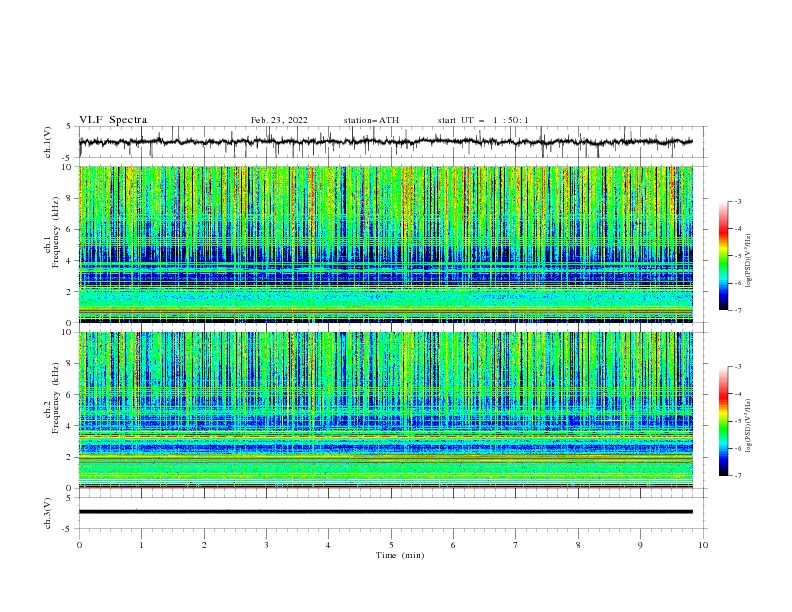Click inside the ch.1 spectrogram panel

point(386,244)
